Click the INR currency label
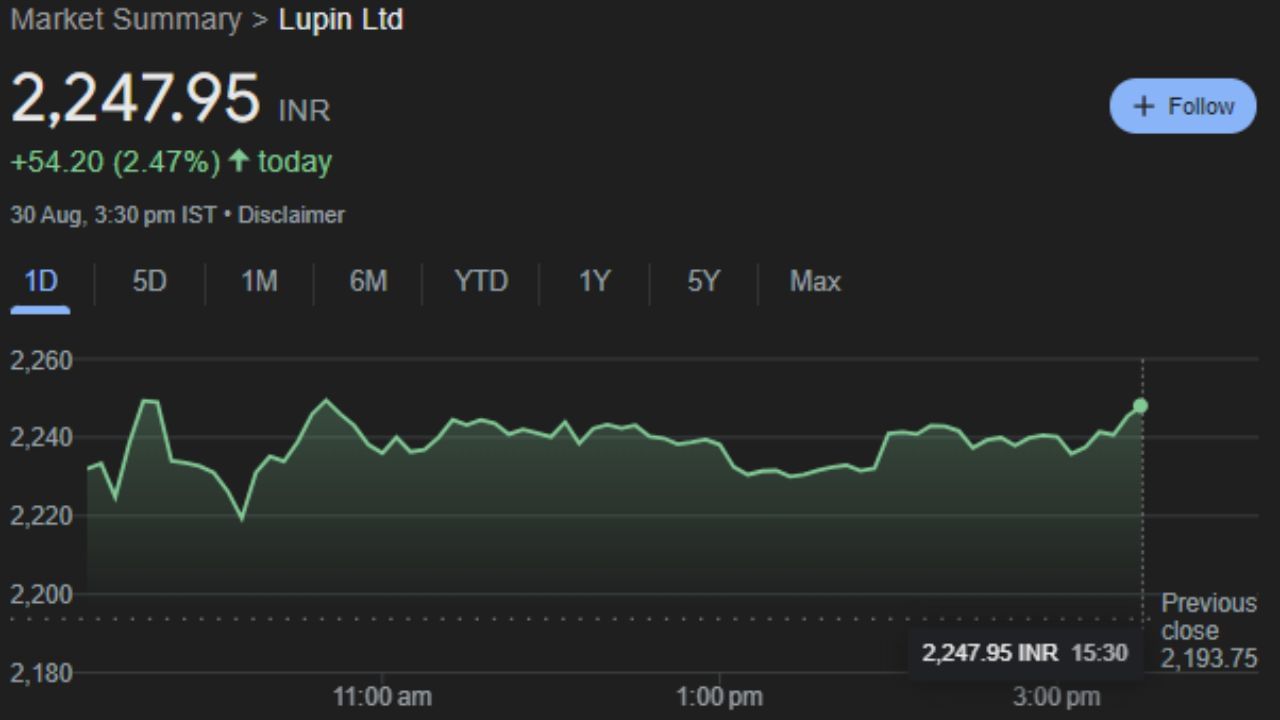The image size is (1280, 720). point(304,111)
